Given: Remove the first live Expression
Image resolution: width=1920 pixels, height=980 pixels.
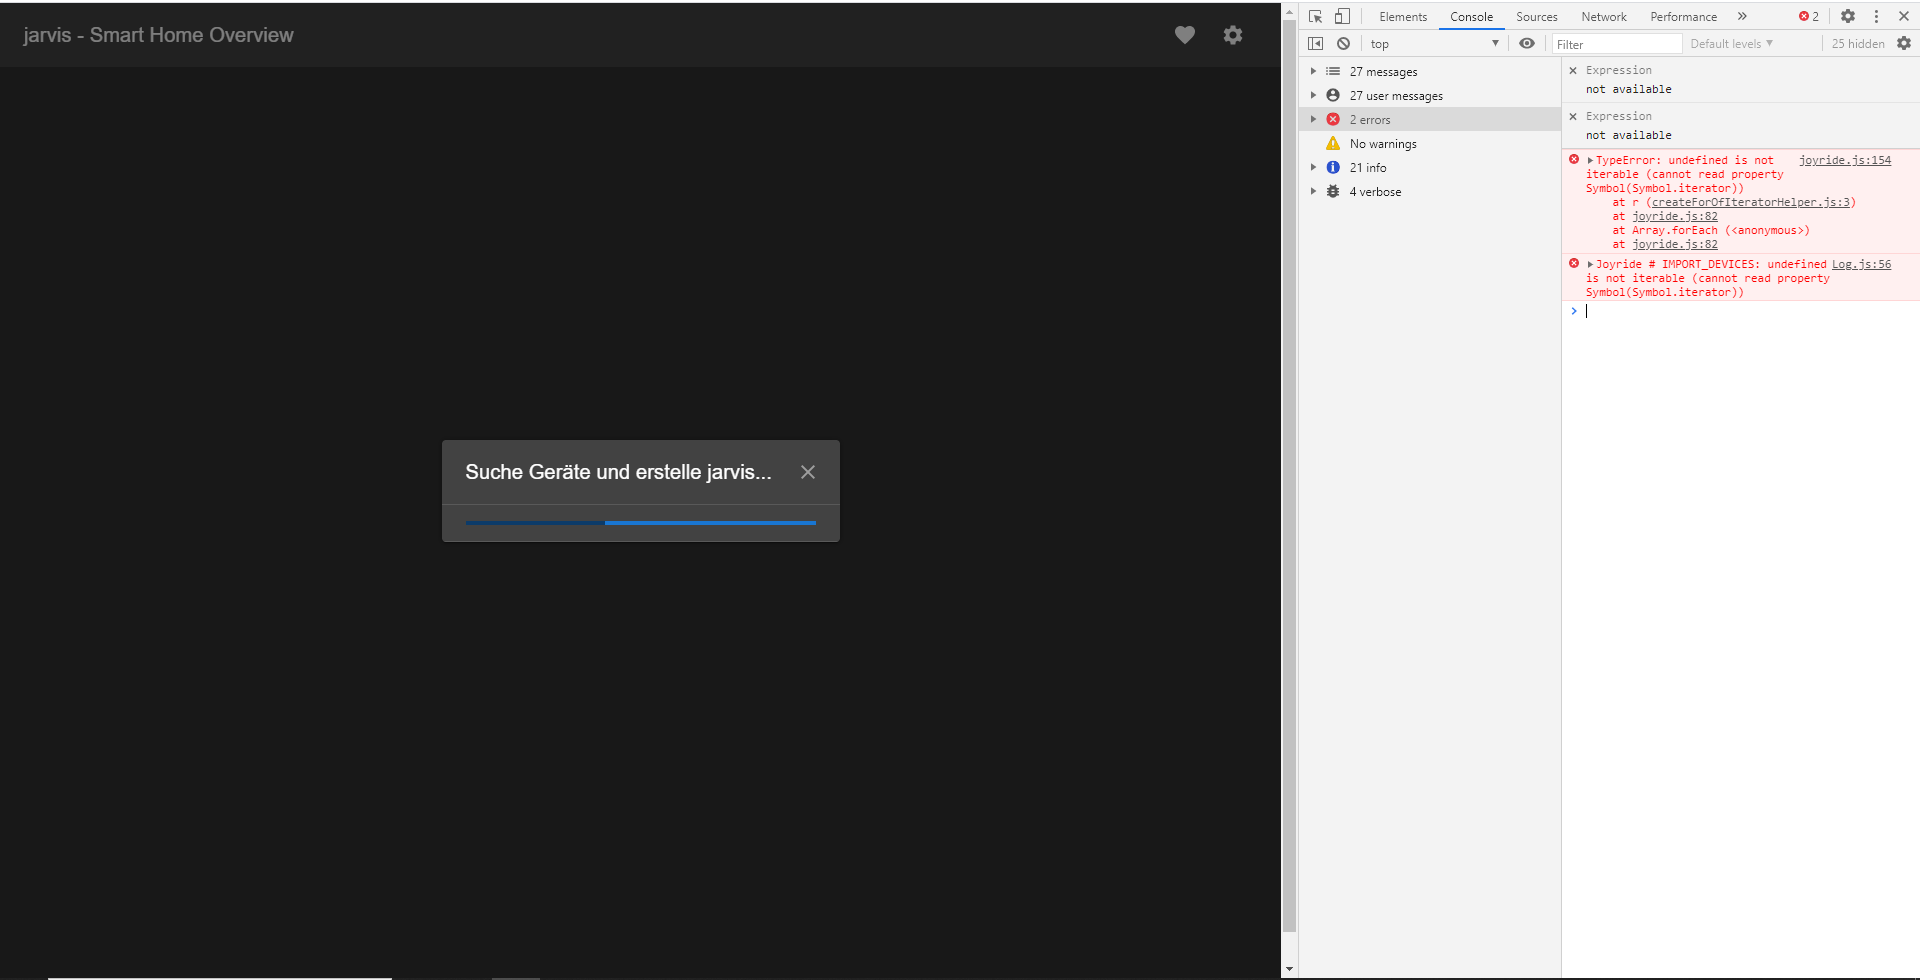Looking at the screenshot, I should pos(1573,71).
